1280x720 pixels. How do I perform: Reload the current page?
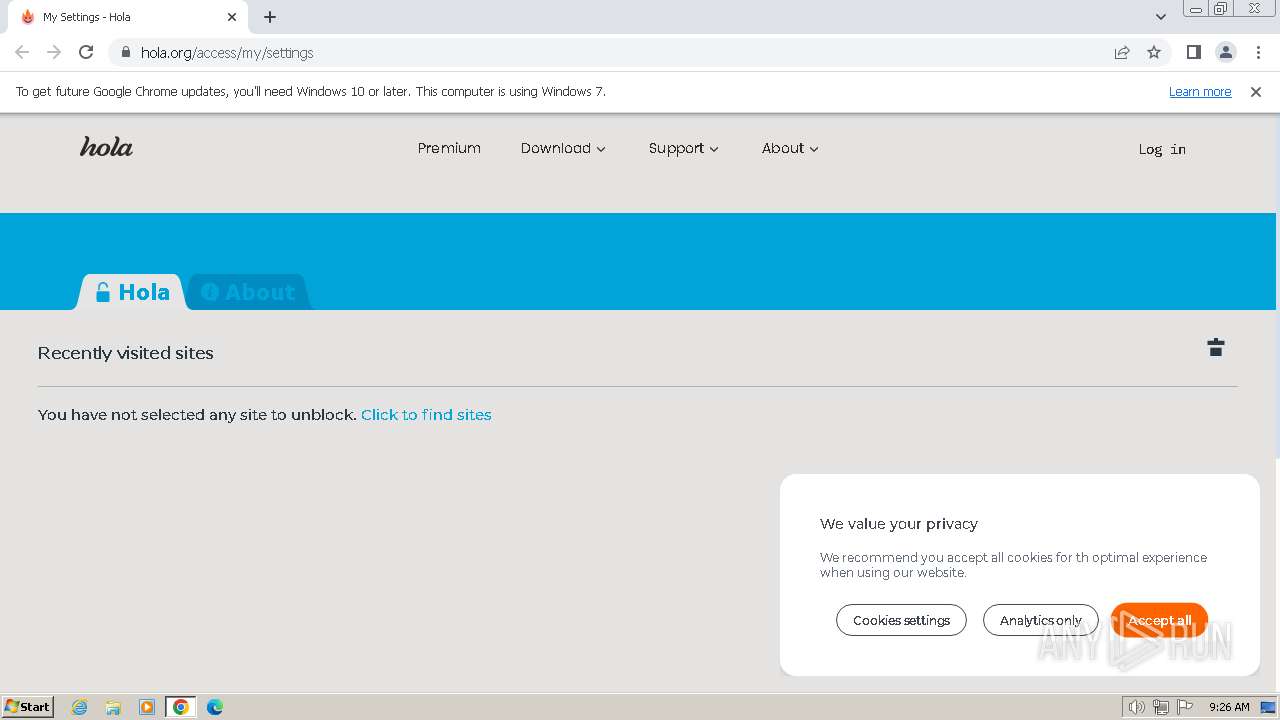coord(86,52)
